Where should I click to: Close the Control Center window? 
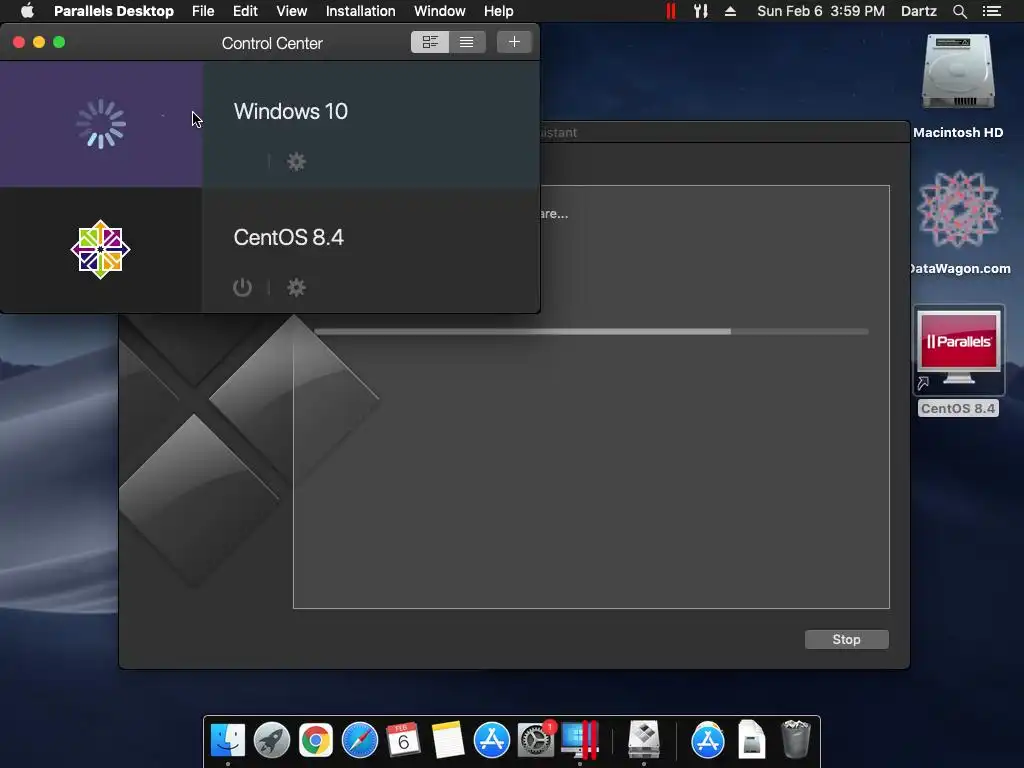tap(19, 42)
